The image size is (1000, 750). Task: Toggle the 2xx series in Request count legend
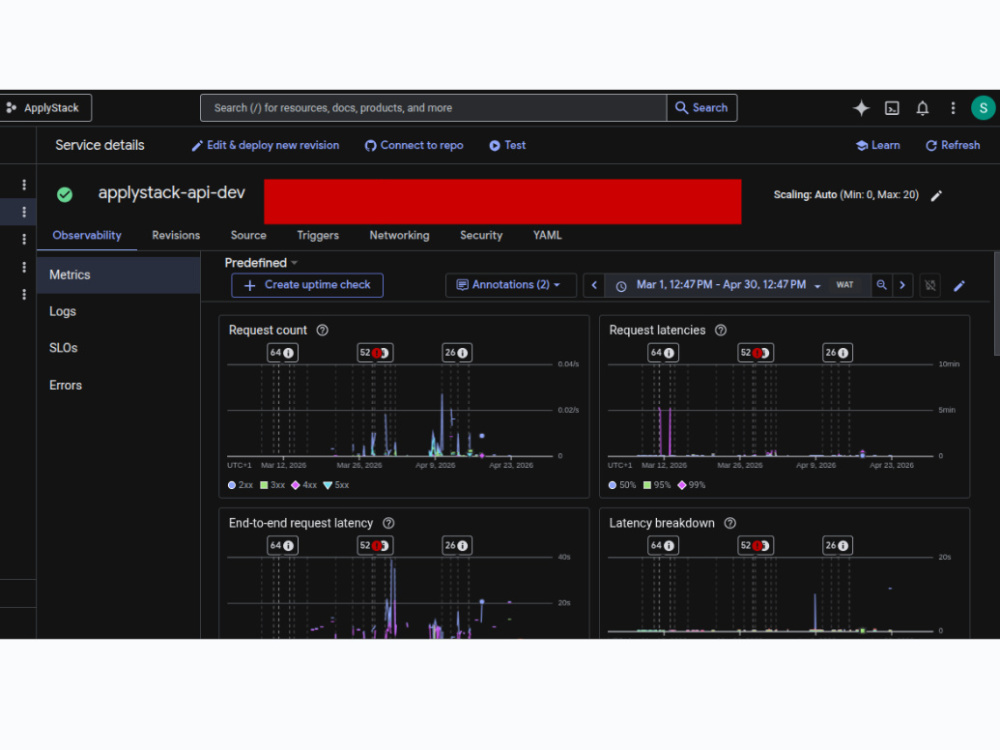pyautogui.click(x=240, y=485)
